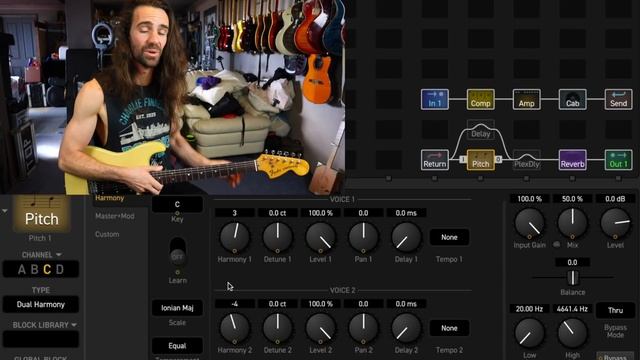The width and height of the screenshot is (640, 360).
Task: Click the Pan 2 knob
Action: pos(363,328)
